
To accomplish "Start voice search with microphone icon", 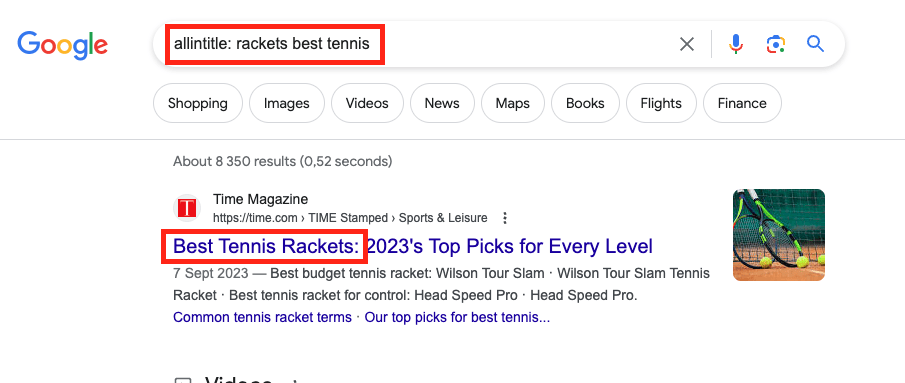I will coord(735,44).
